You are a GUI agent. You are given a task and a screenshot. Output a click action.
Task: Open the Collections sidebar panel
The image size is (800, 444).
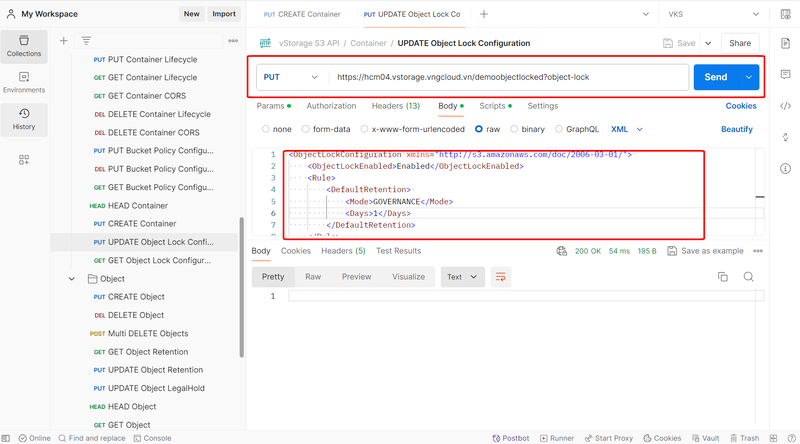point(24,46)
